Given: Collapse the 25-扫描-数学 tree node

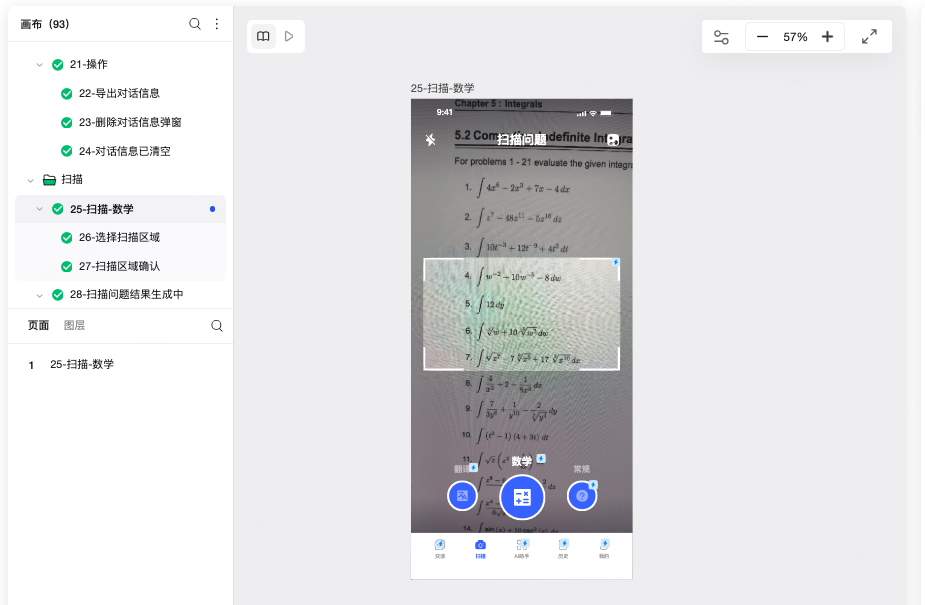Looking at the screenshot, I should click(x=40, y=209).
